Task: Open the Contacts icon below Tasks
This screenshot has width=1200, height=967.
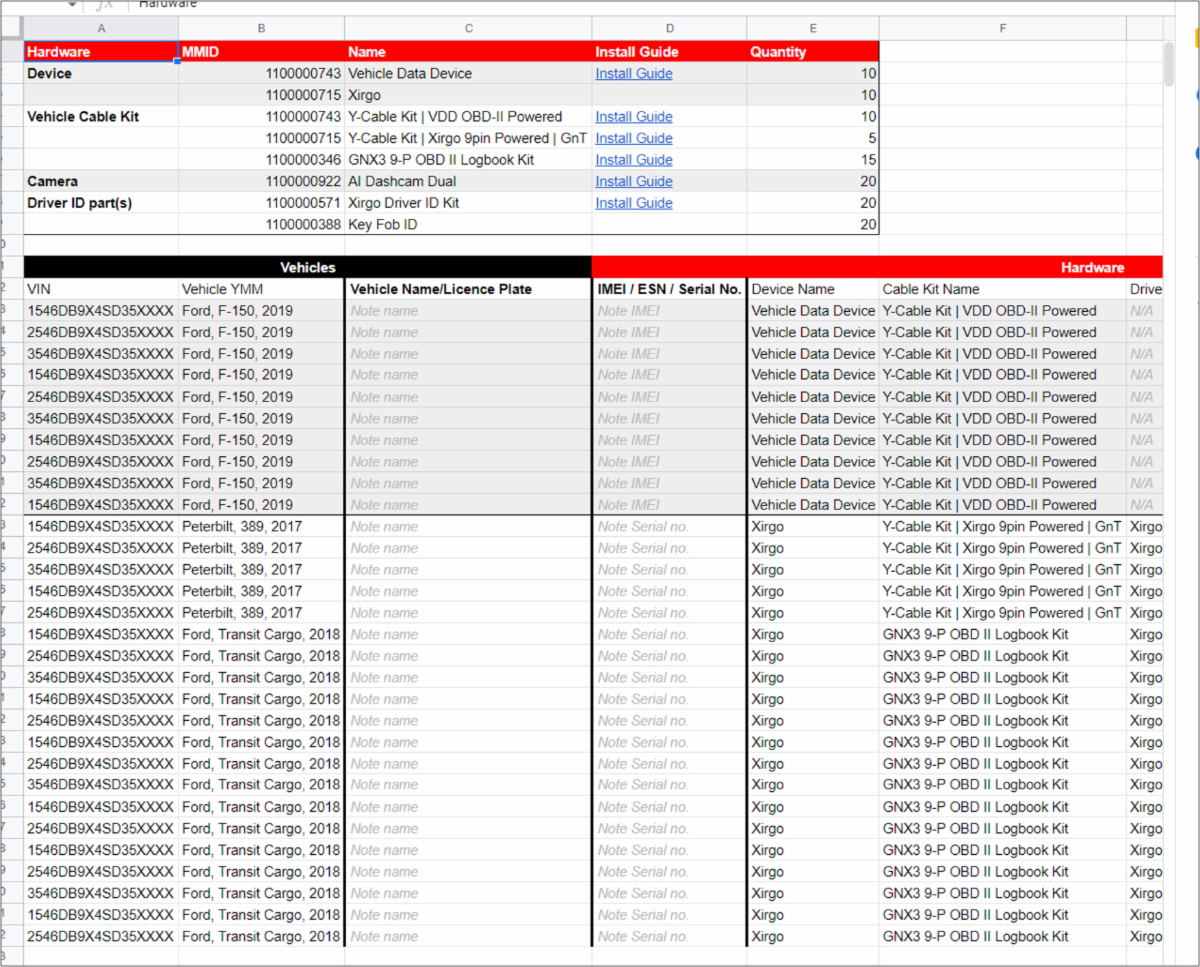Action: [1195, 154]
